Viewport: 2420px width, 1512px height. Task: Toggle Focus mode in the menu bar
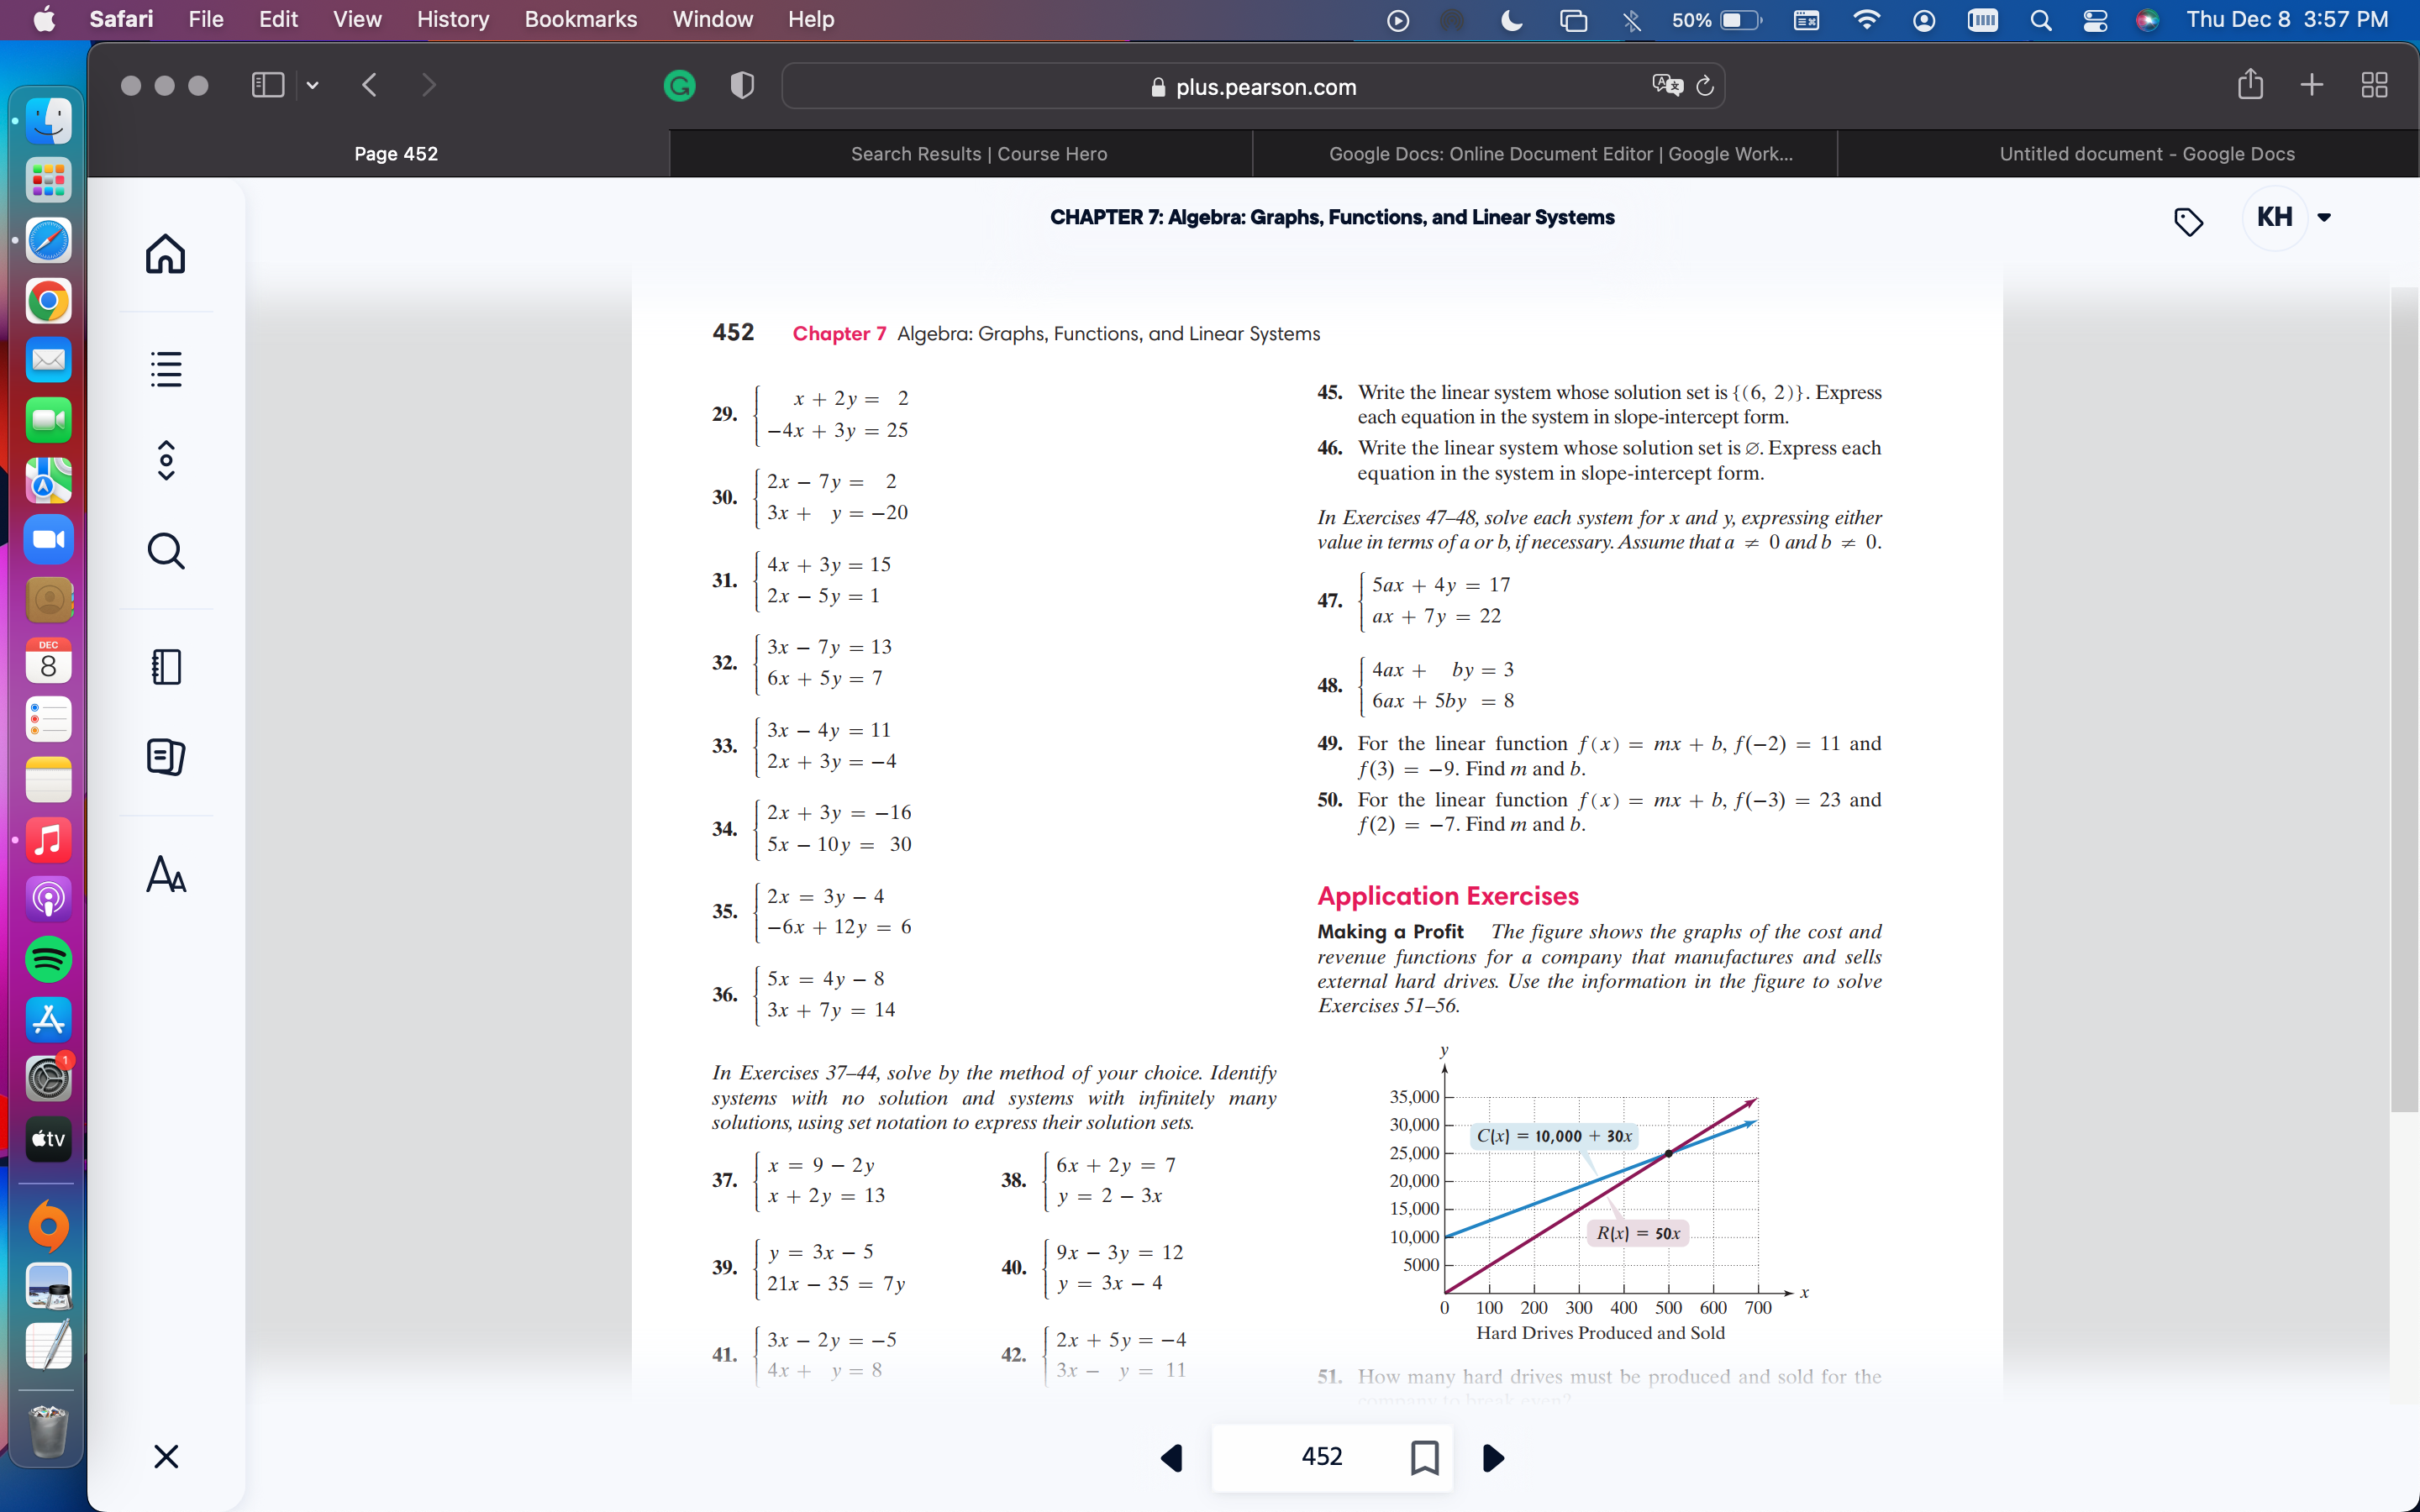click(x=1511, y=20)
